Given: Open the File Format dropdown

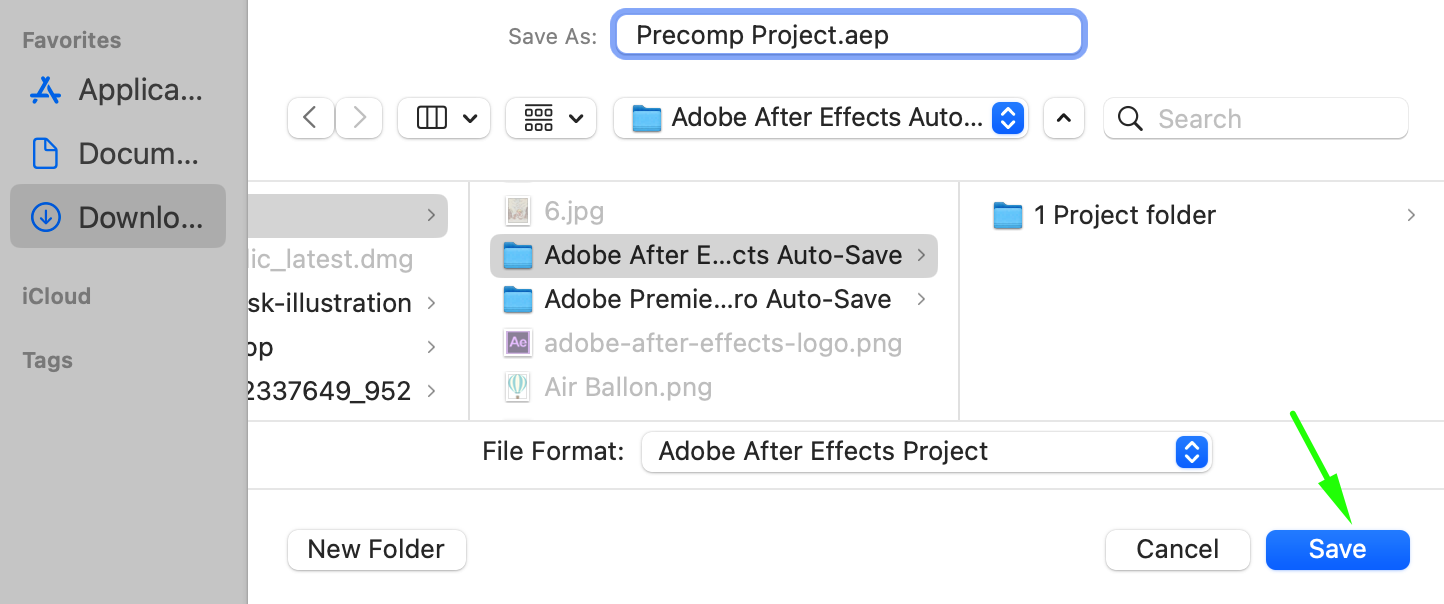Looking at the screenshot, I should point(926,452).
